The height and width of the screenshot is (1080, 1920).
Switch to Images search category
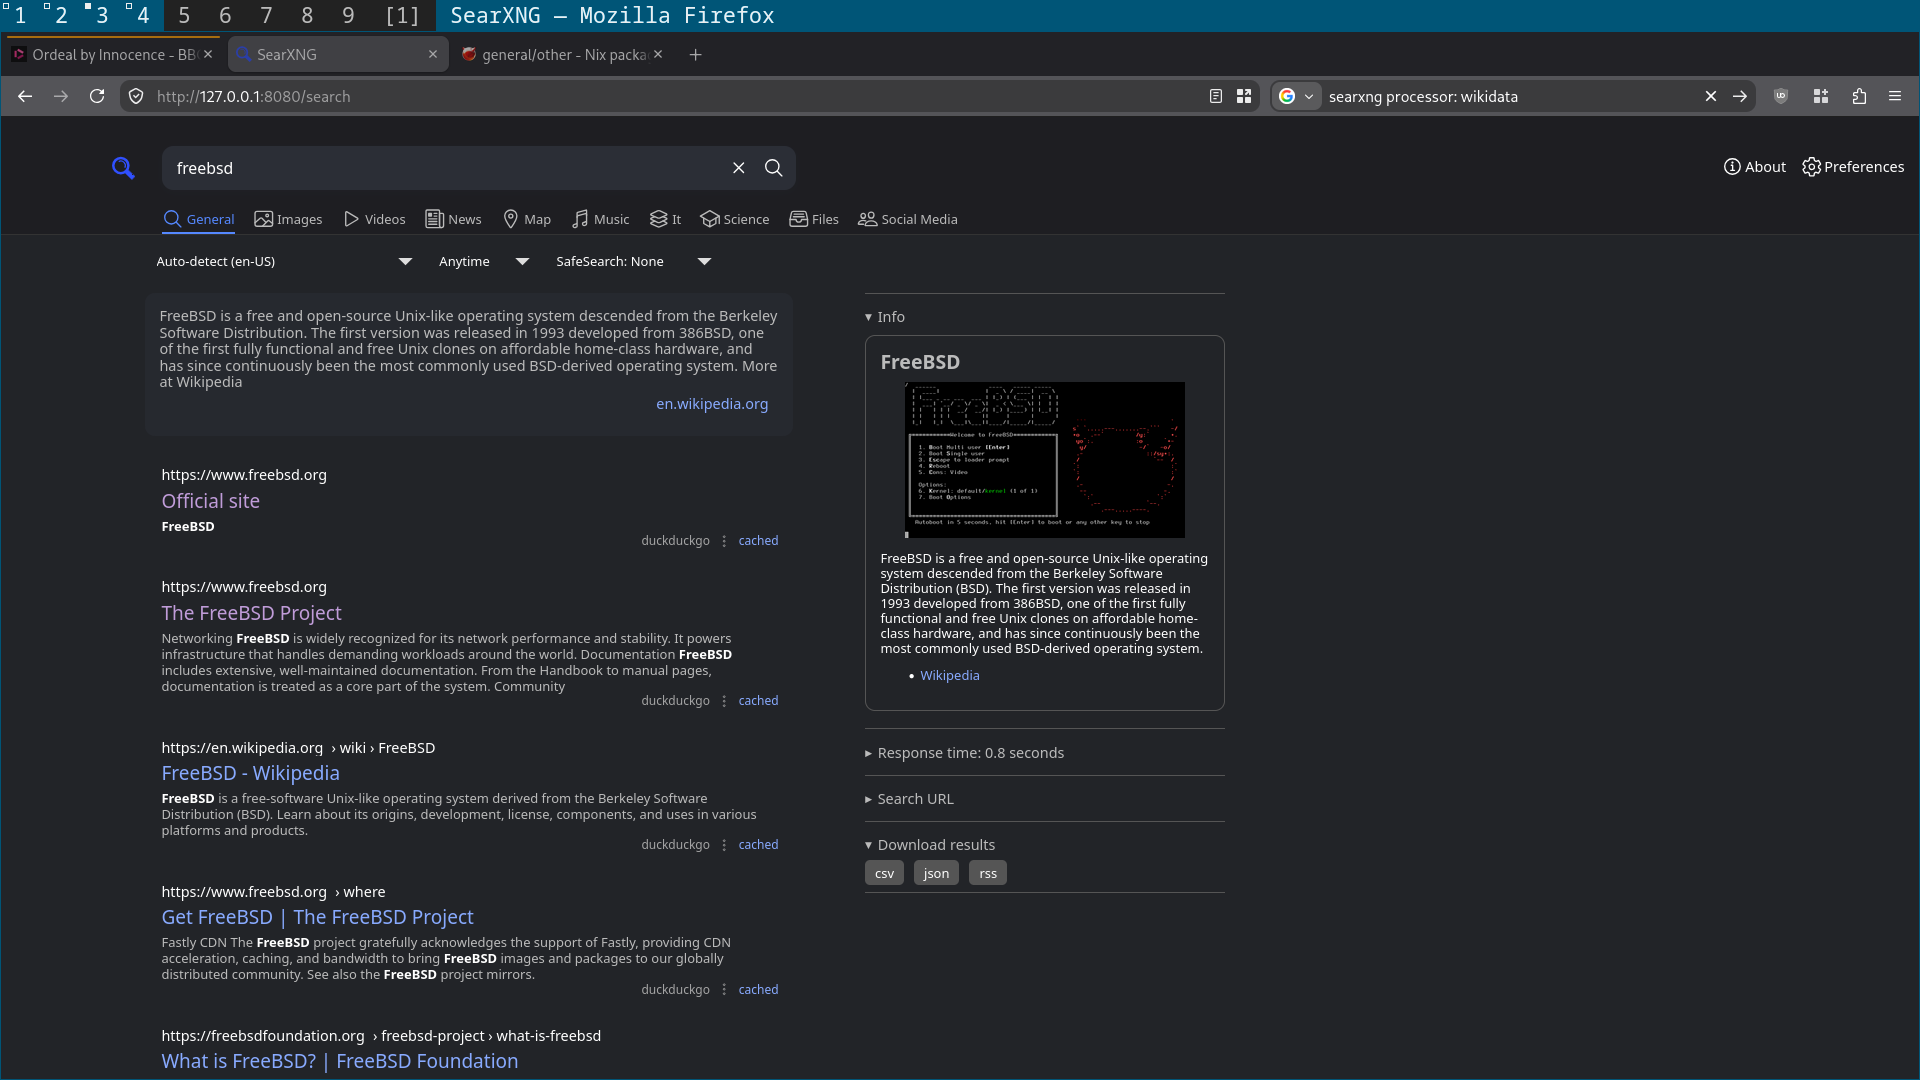tap(288, 219)
